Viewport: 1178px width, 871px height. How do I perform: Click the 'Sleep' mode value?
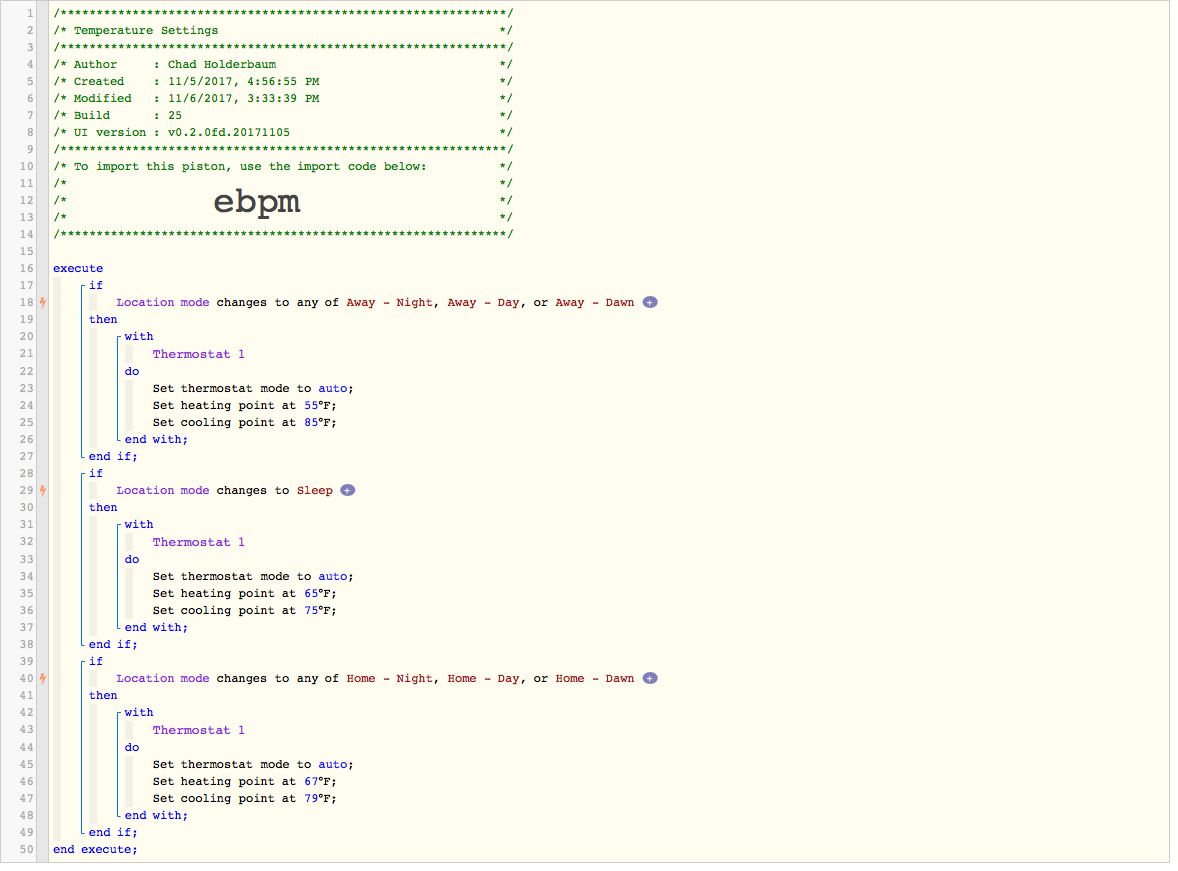pos(315,490)
